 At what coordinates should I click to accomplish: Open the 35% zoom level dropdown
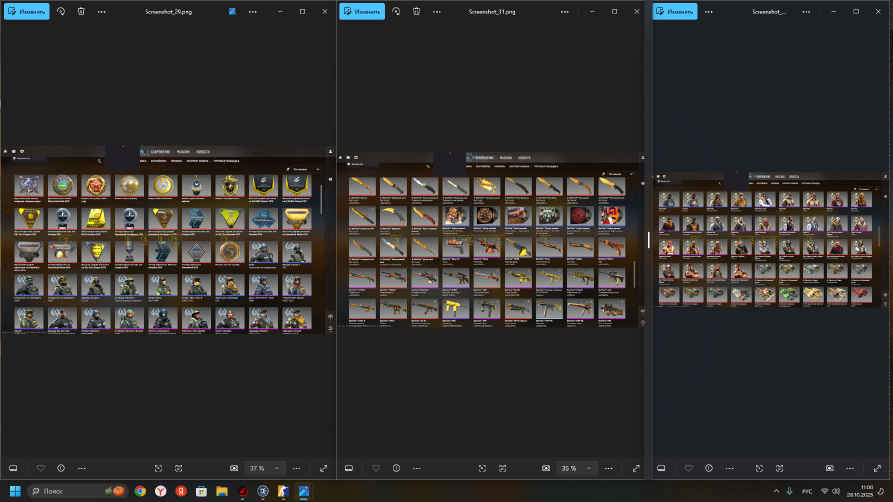[576, 468]
